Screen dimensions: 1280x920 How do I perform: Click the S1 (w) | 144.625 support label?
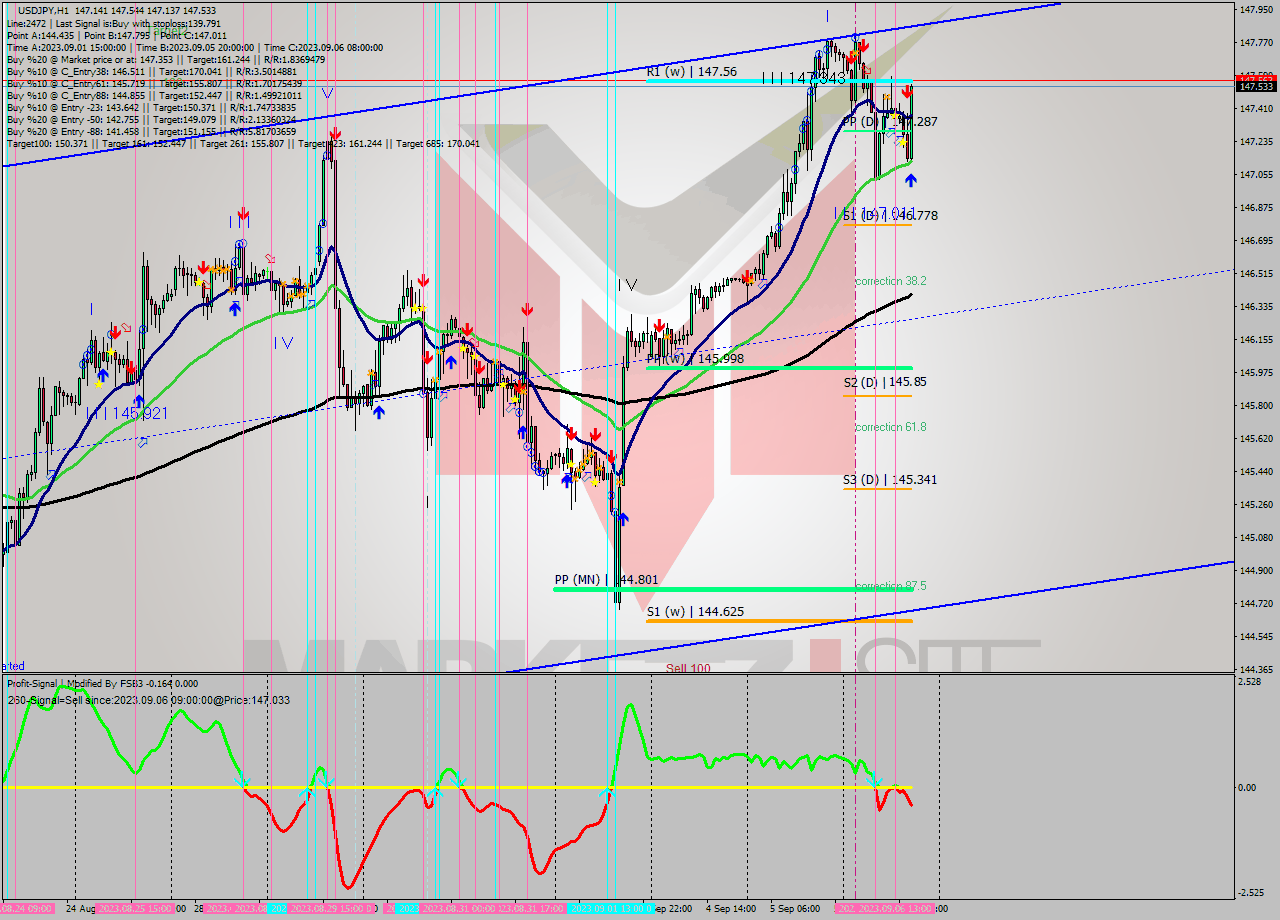[695, 611]
